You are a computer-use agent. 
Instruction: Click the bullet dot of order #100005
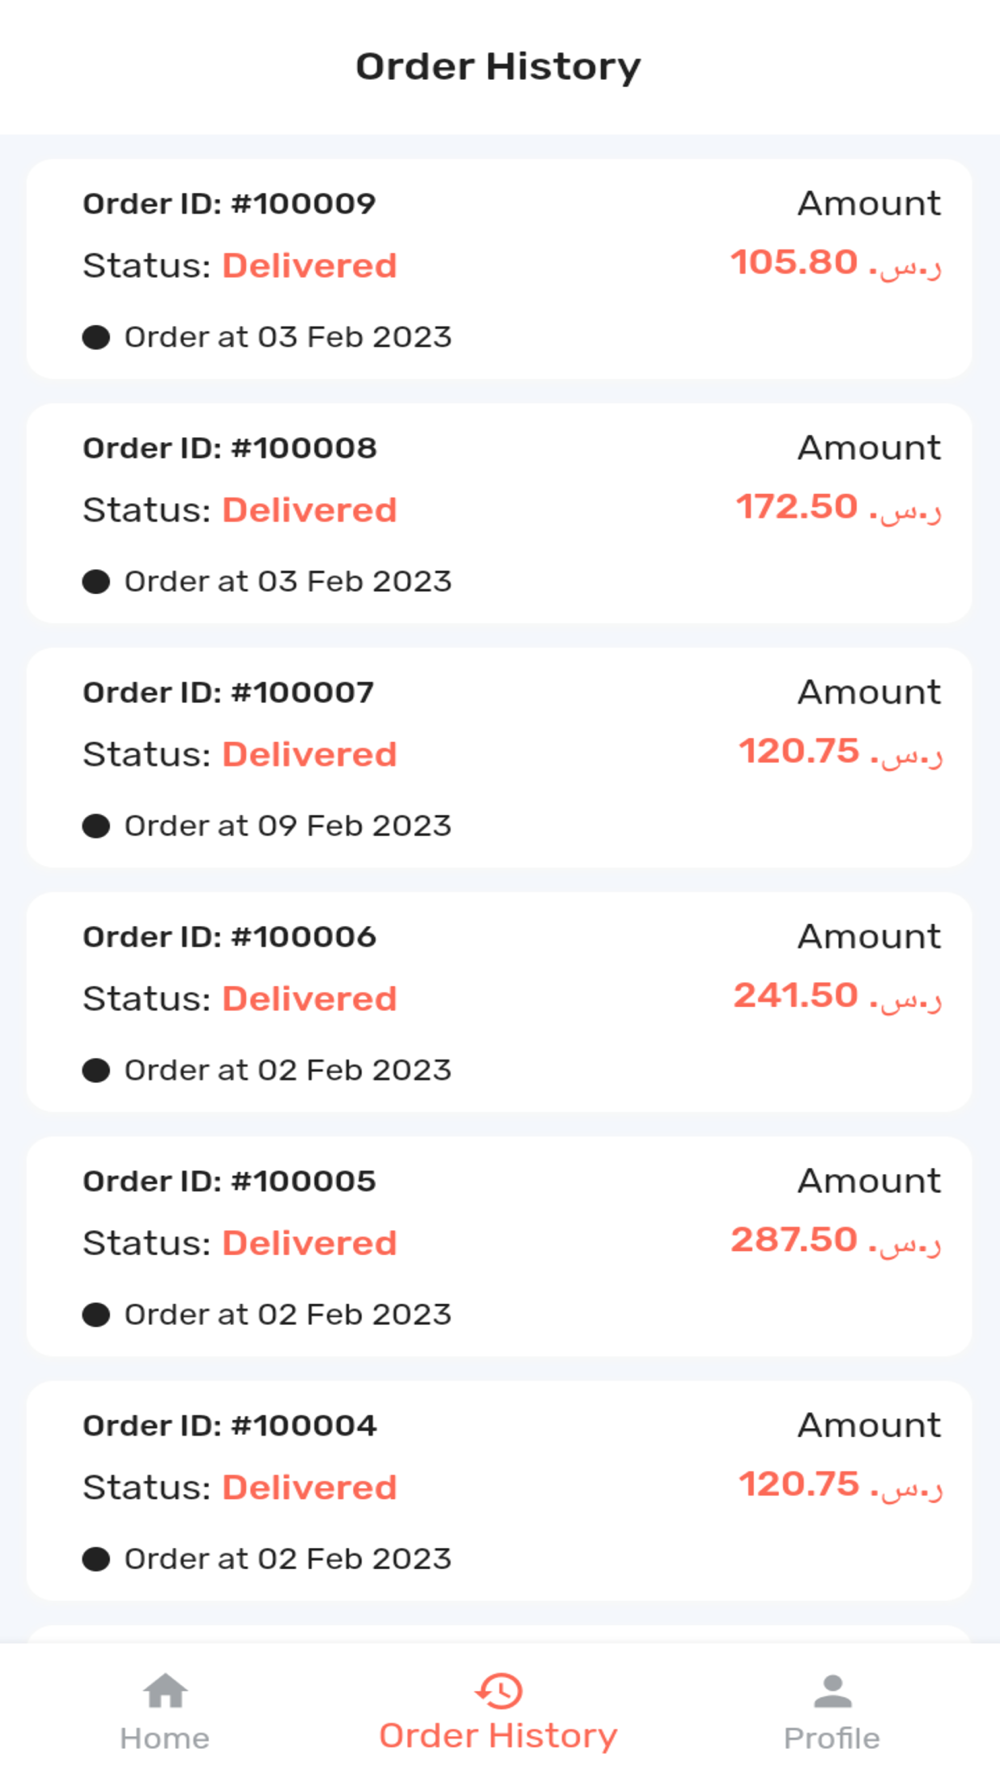coord(96,1315)
